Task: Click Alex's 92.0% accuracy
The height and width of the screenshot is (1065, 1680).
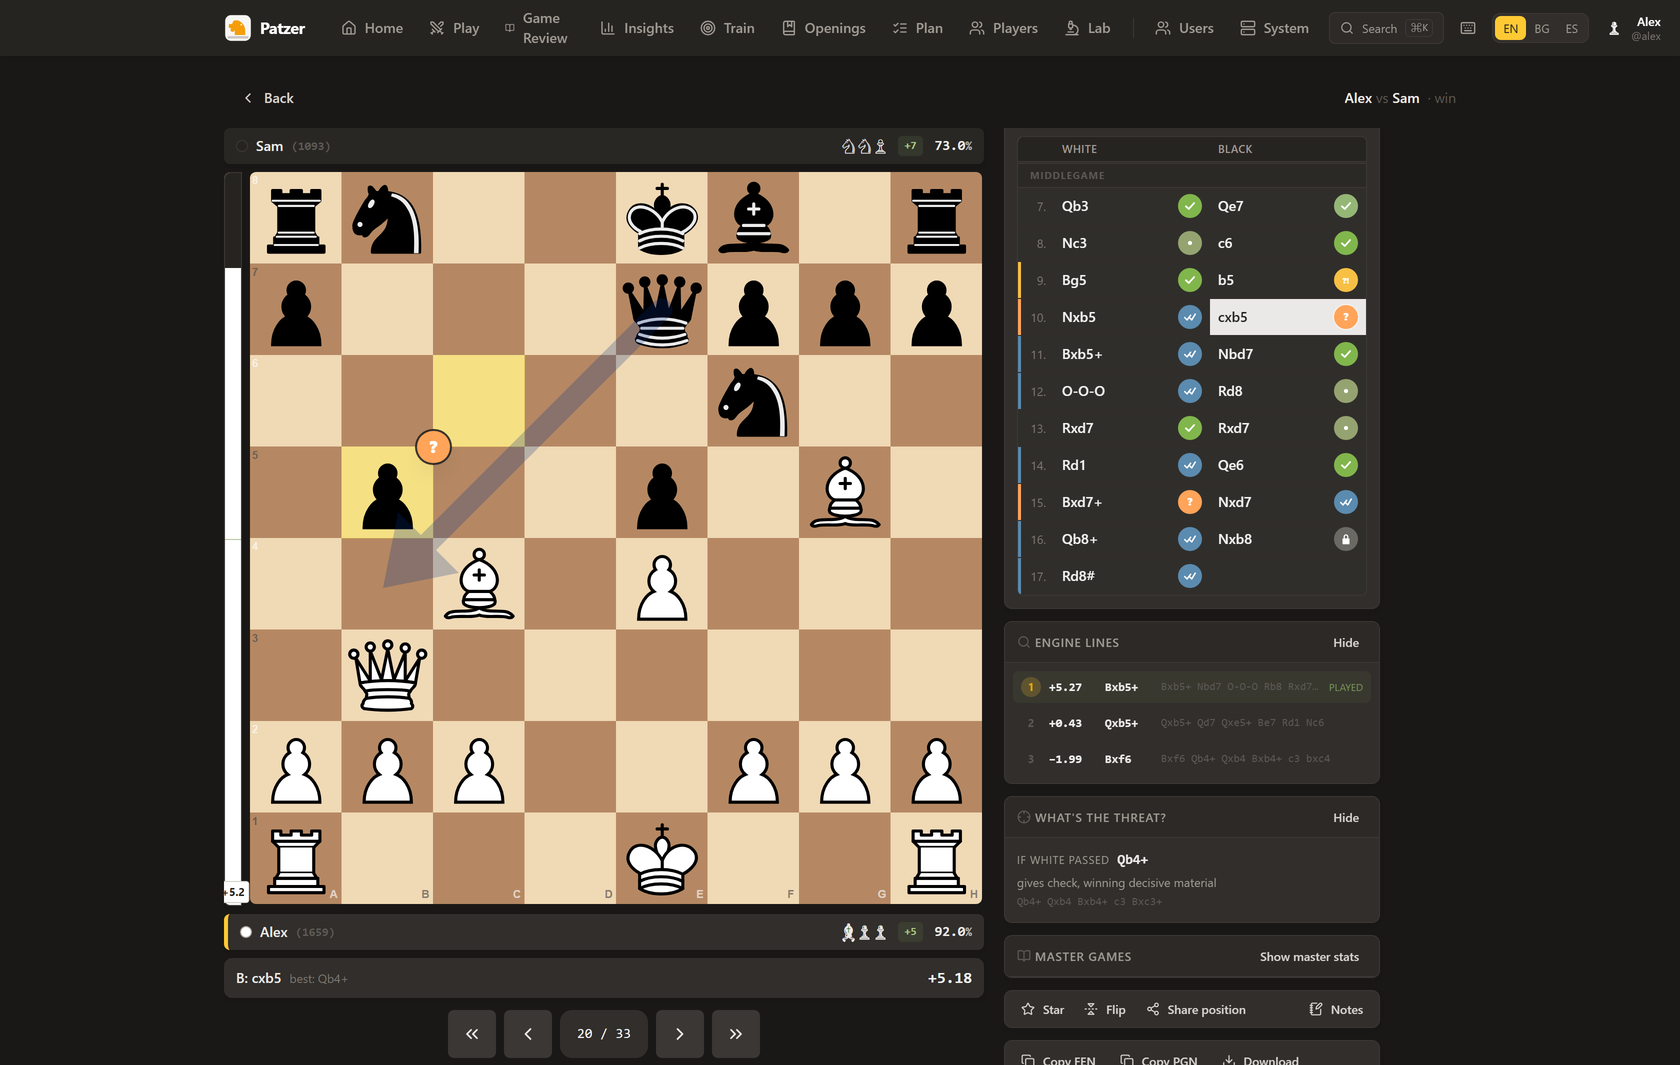Action: [x=953, y=932]
